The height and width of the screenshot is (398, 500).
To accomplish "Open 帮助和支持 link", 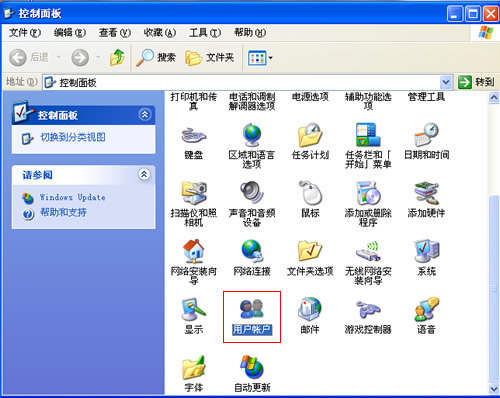I will [63, 212].
